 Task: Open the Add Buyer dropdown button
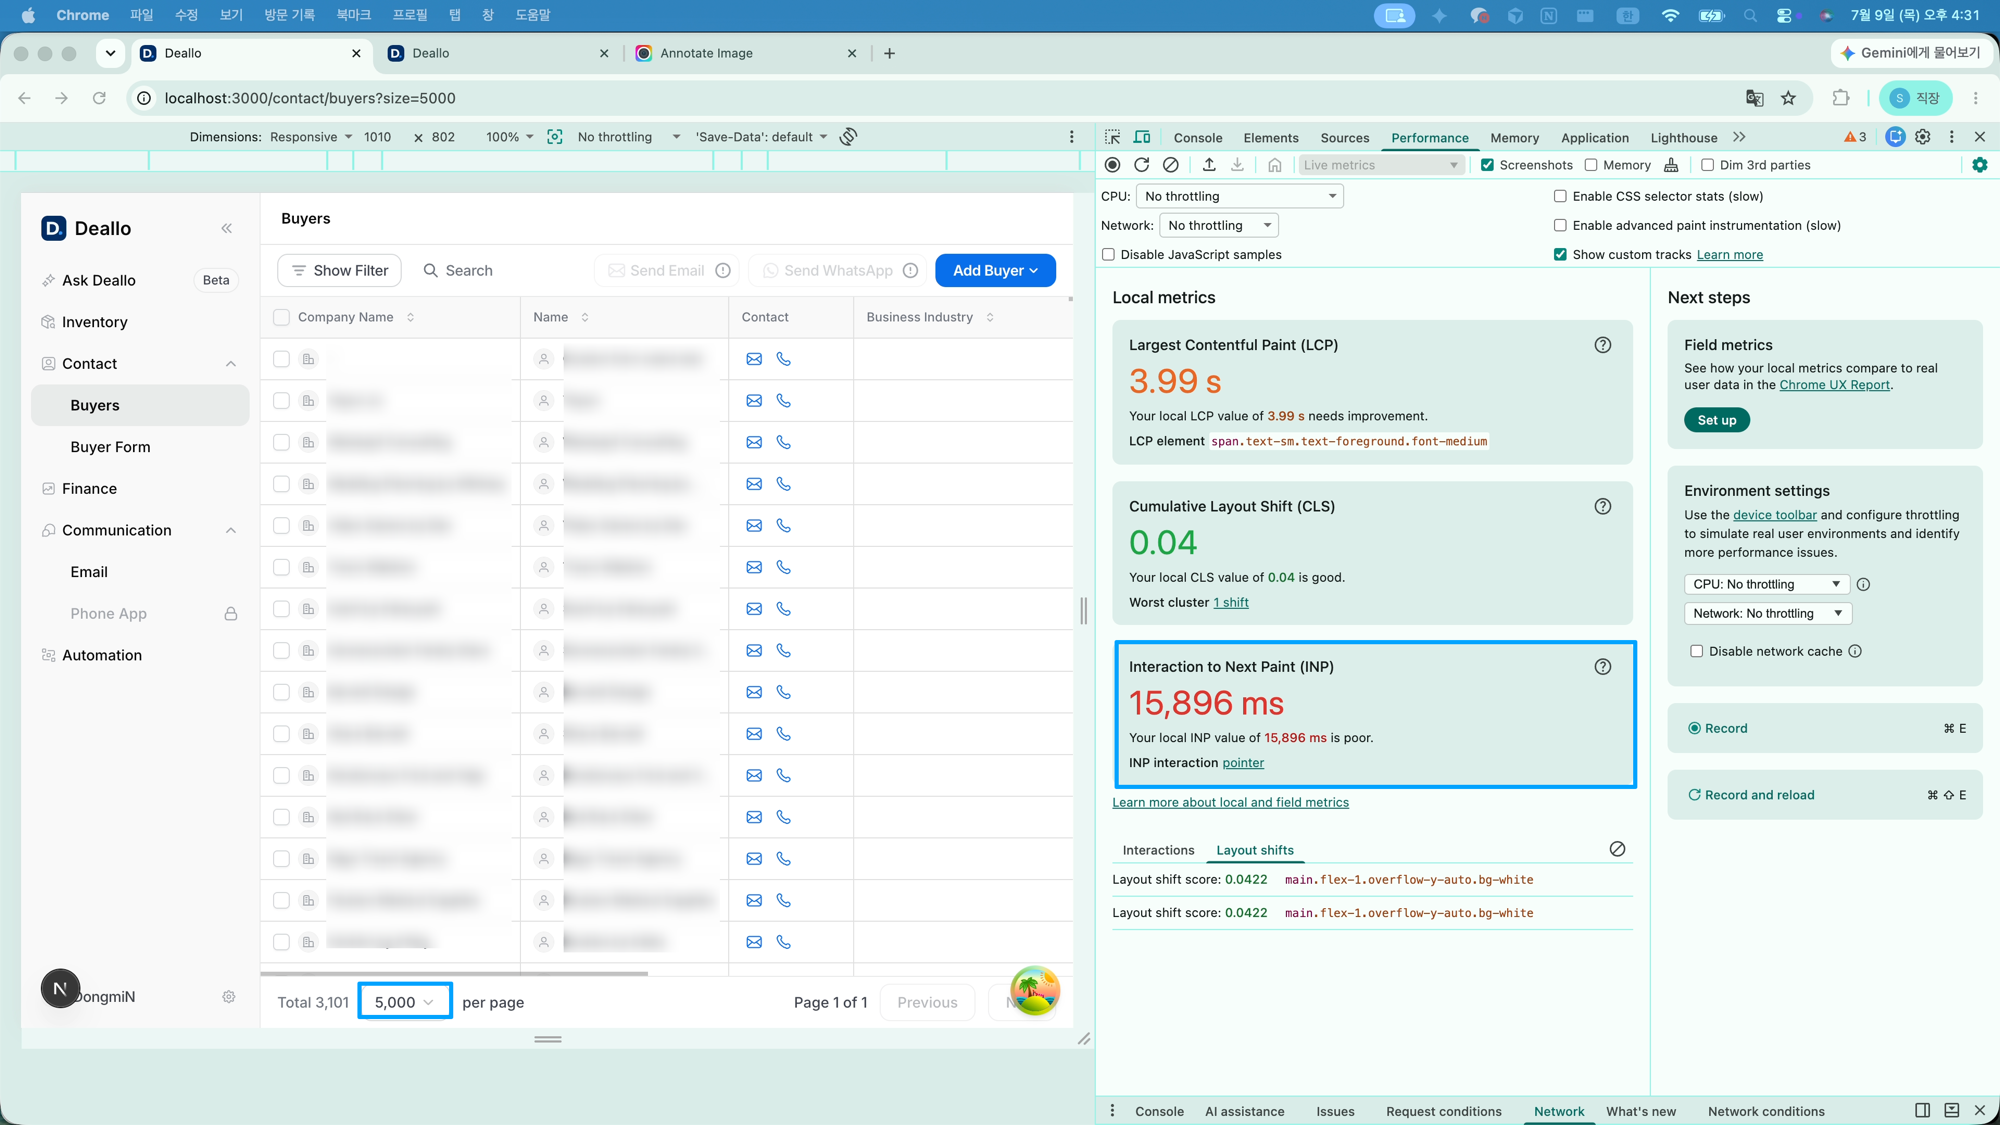995,270
